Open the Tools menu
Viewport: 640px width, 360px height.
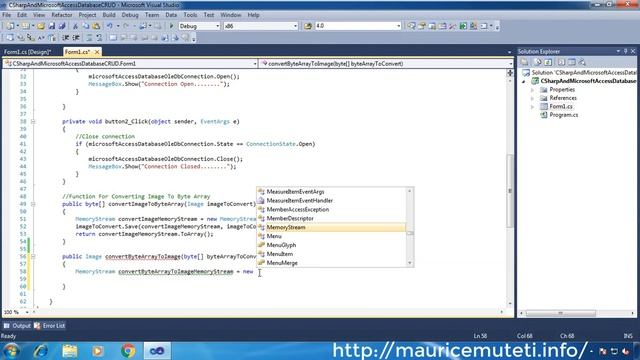tap(190, 15)
